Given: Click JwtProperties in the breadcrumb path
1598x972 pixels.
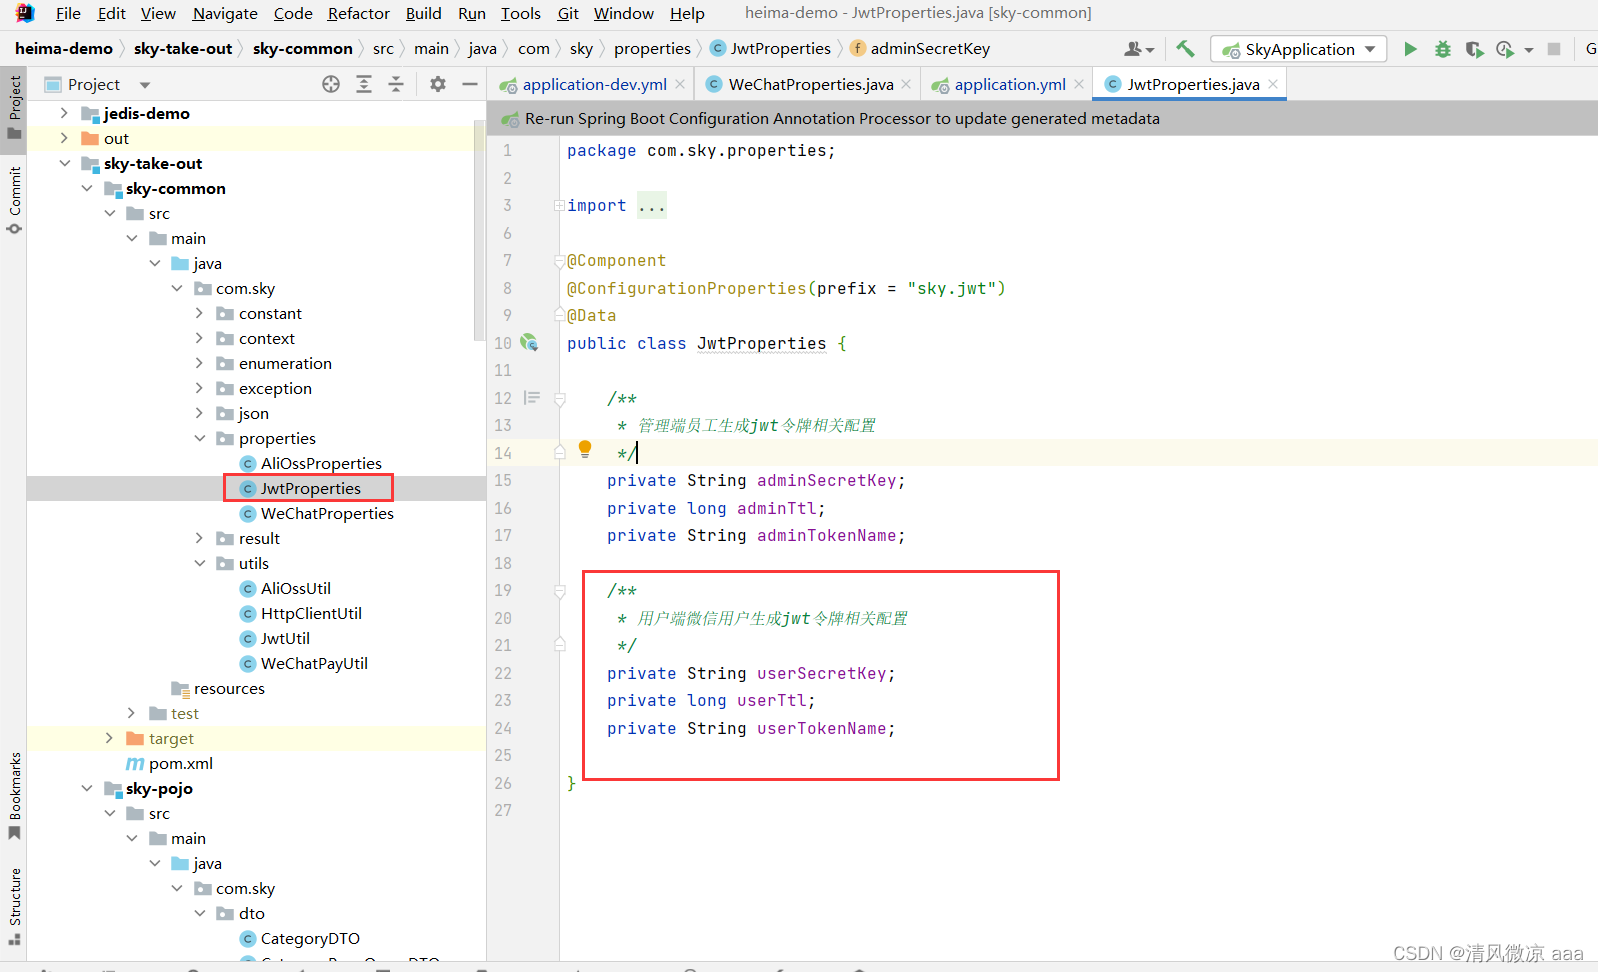Looking at the screenshot, I should 780,48.
